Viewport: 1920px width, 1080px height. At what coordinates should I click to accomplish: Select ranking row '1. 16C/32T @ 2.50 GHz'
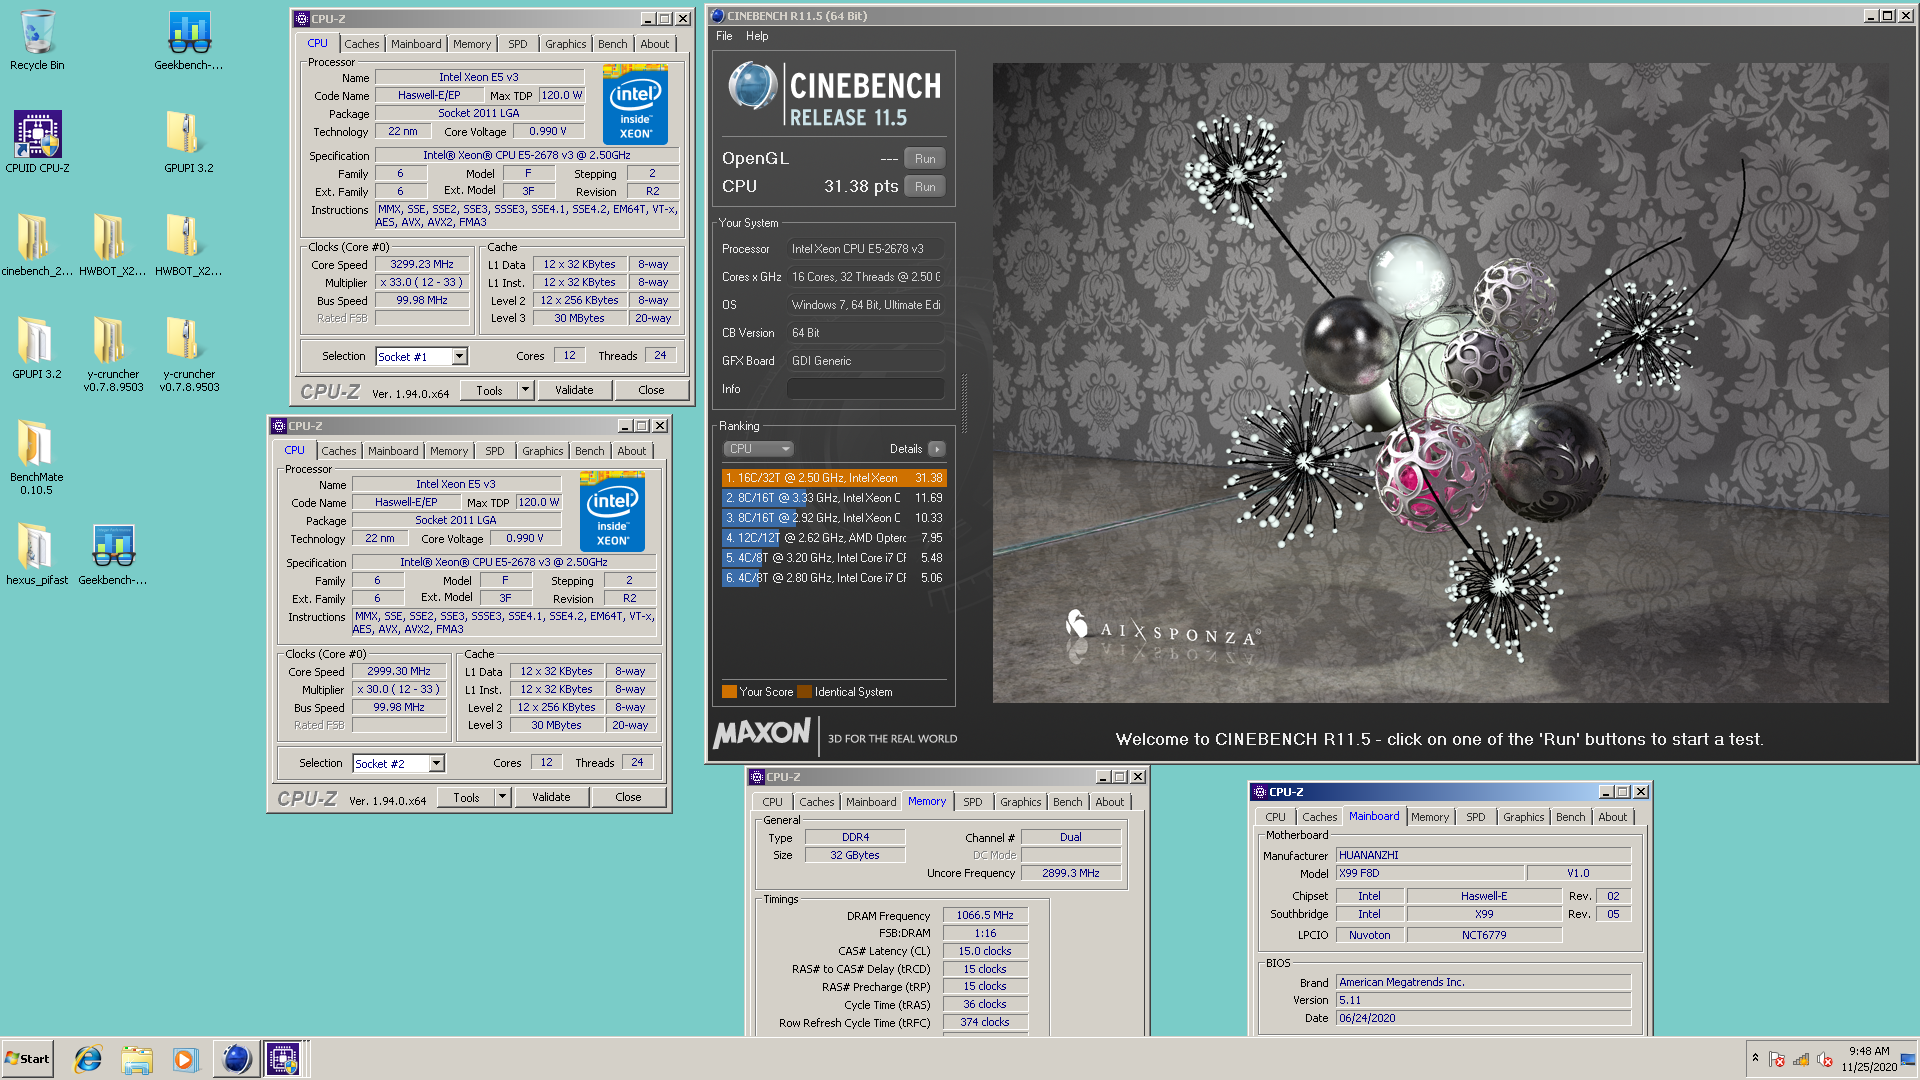pyautogui.click(x=834, y=478)
